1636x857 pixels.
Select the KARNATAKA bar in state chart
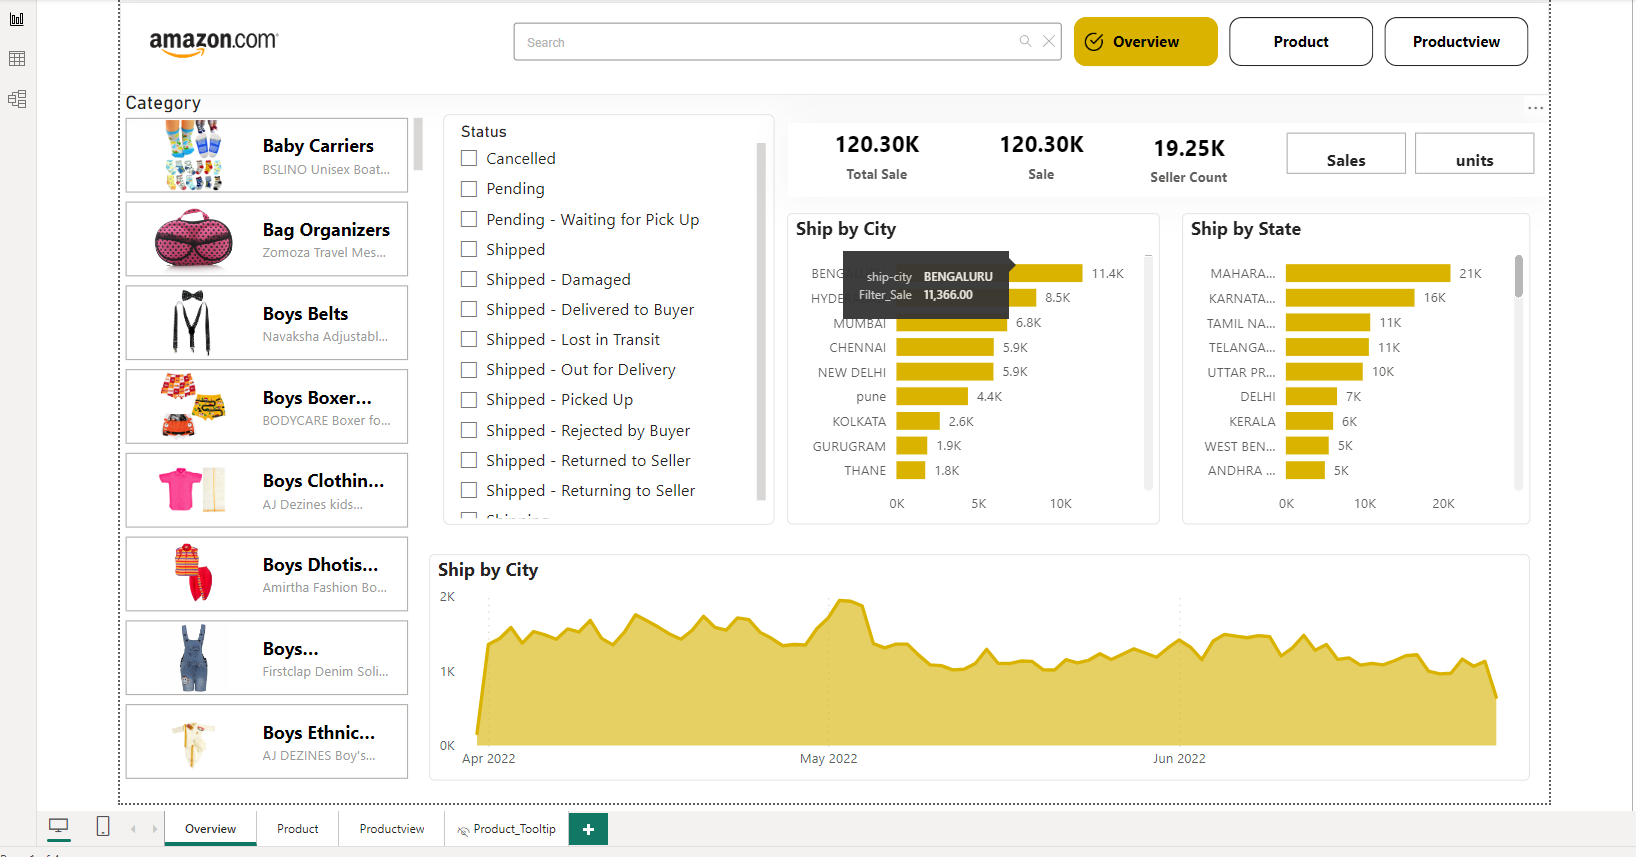[x=1350, y=298]
